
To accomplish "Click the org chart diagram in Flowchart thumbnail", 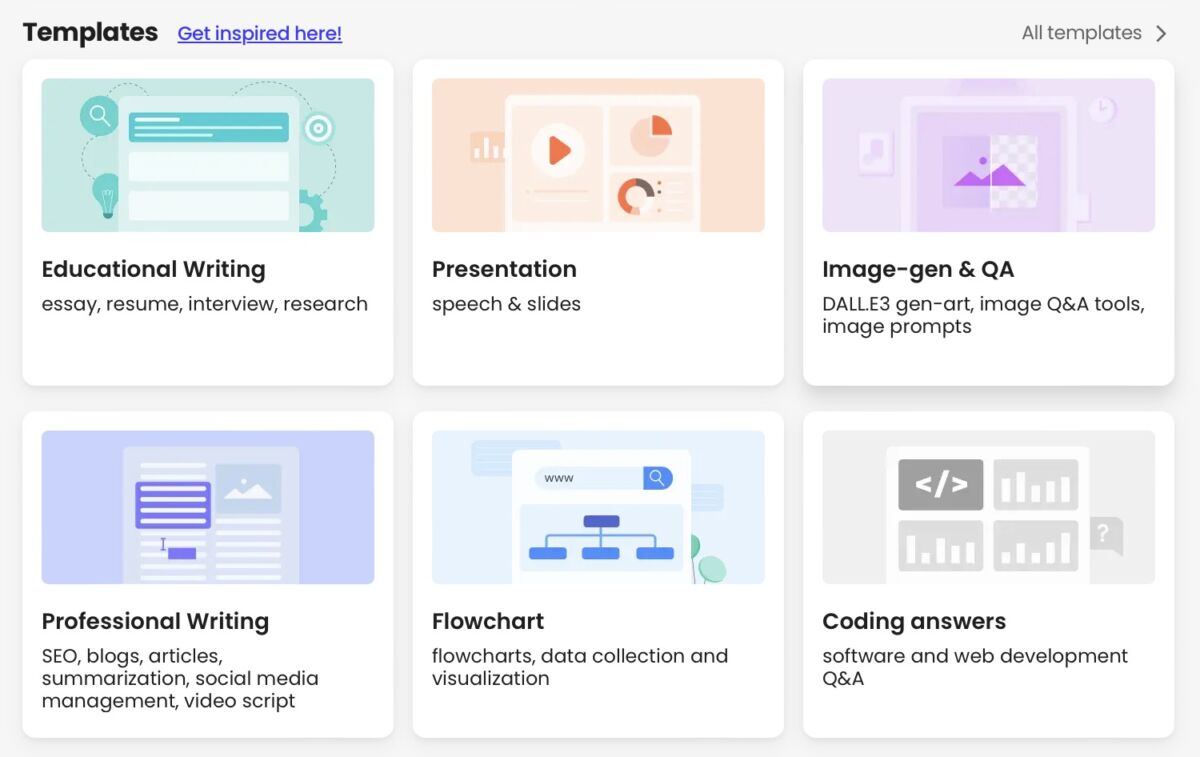I will click(x=600, y=537).
